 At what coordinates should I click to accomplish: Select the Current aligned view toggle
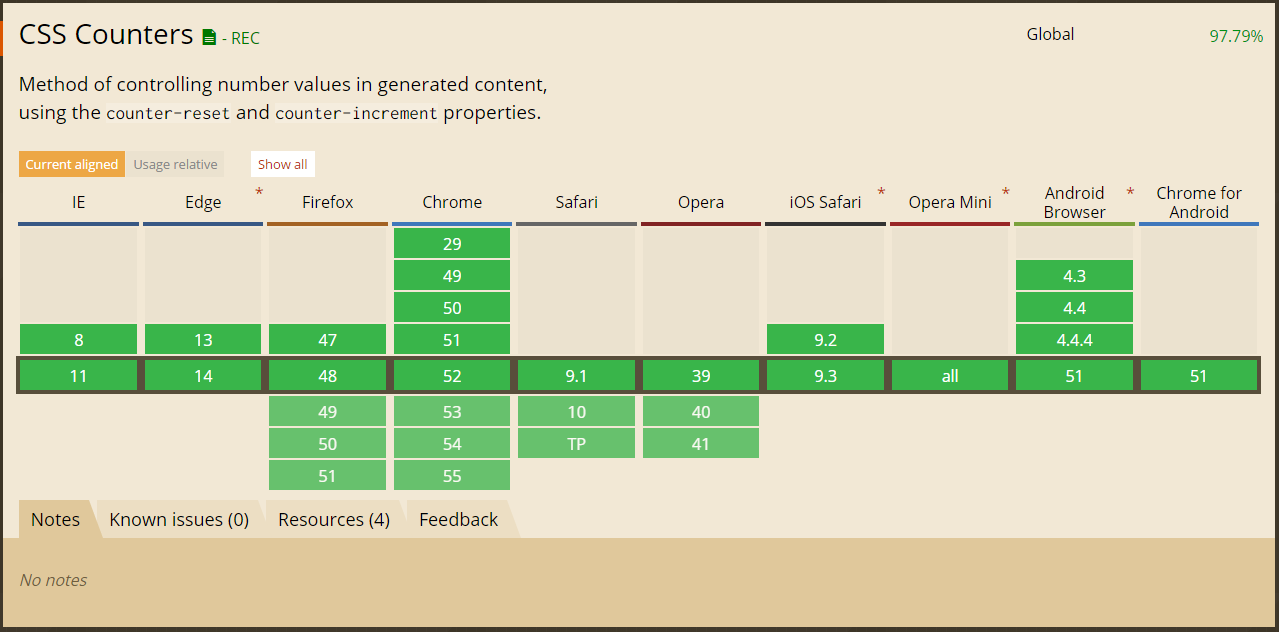click(x=72, y=164)
